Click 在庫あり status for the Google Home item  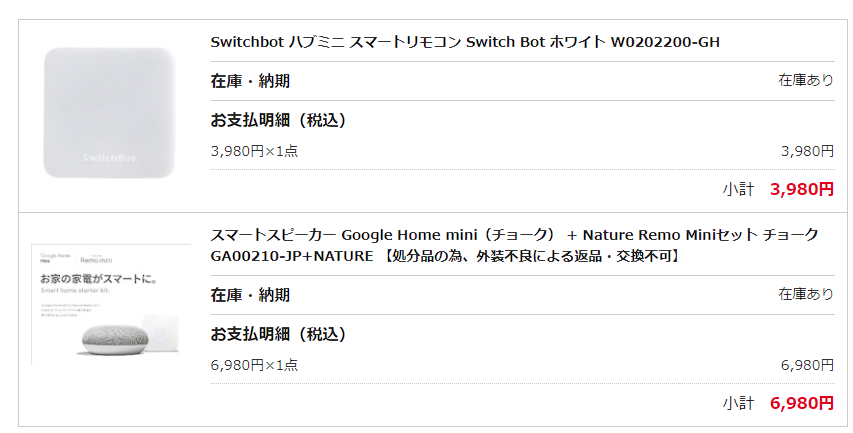806,295
